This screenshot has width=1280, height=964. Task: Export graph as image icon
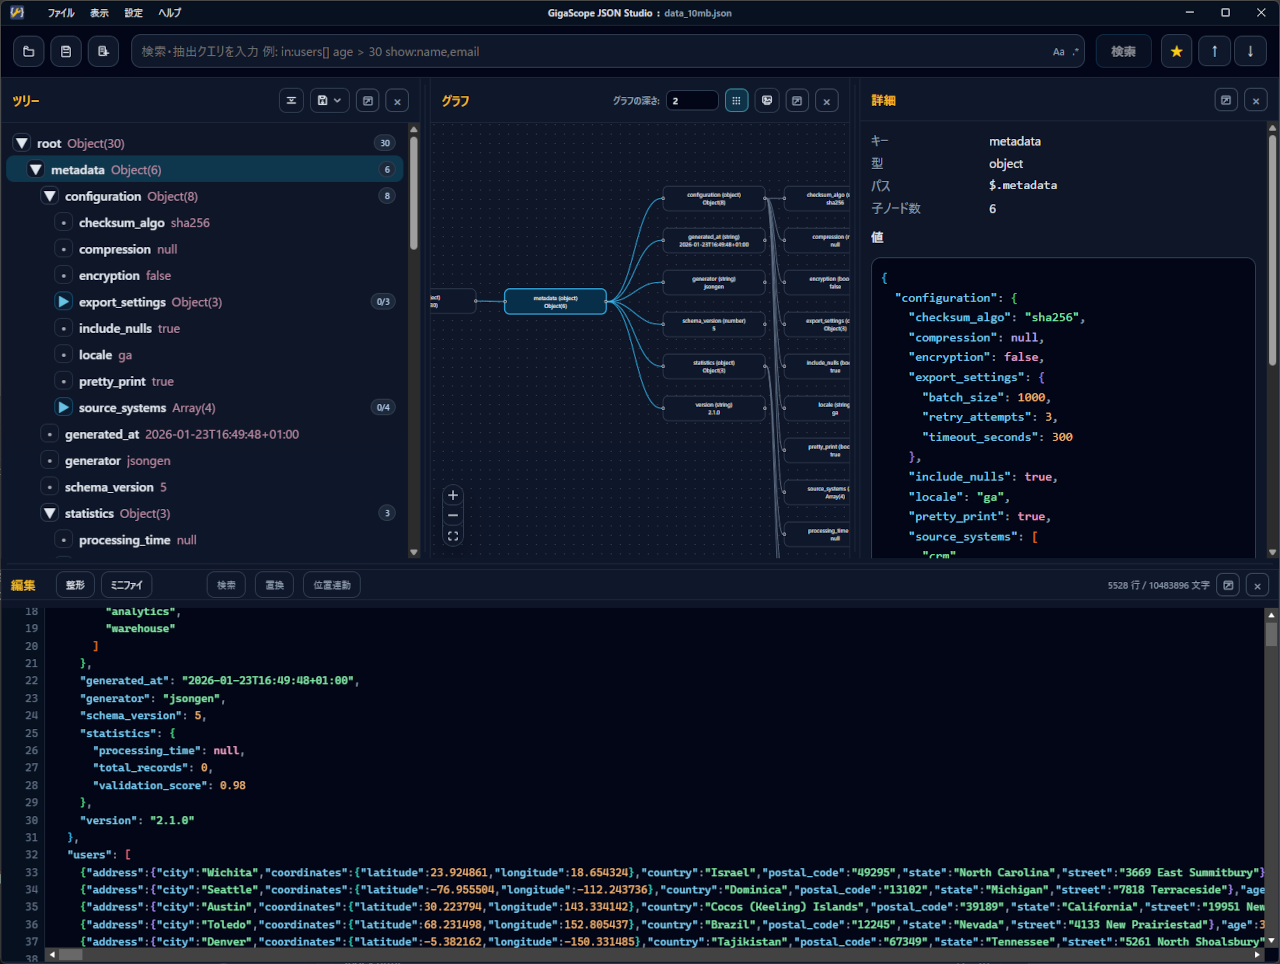click(767, 101)
